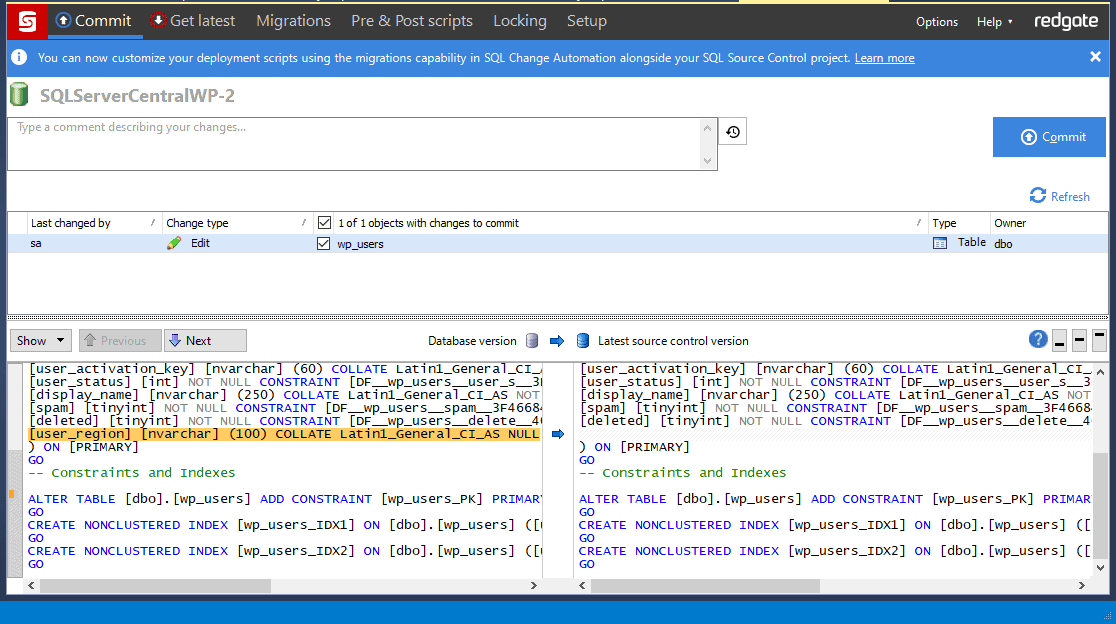Open the Show dropdown menu
Viewport: 1116px width, 624px height.
click(40, 340)
